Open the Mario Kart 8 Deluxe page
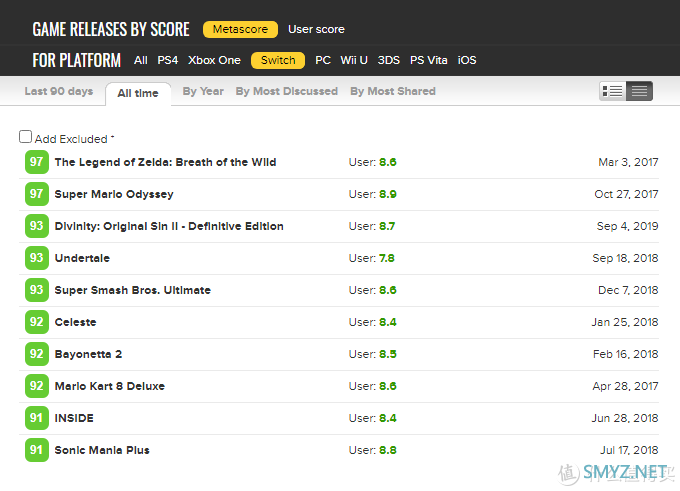The image size is (680, 491). pyautogui.click(x=110, y=386)
